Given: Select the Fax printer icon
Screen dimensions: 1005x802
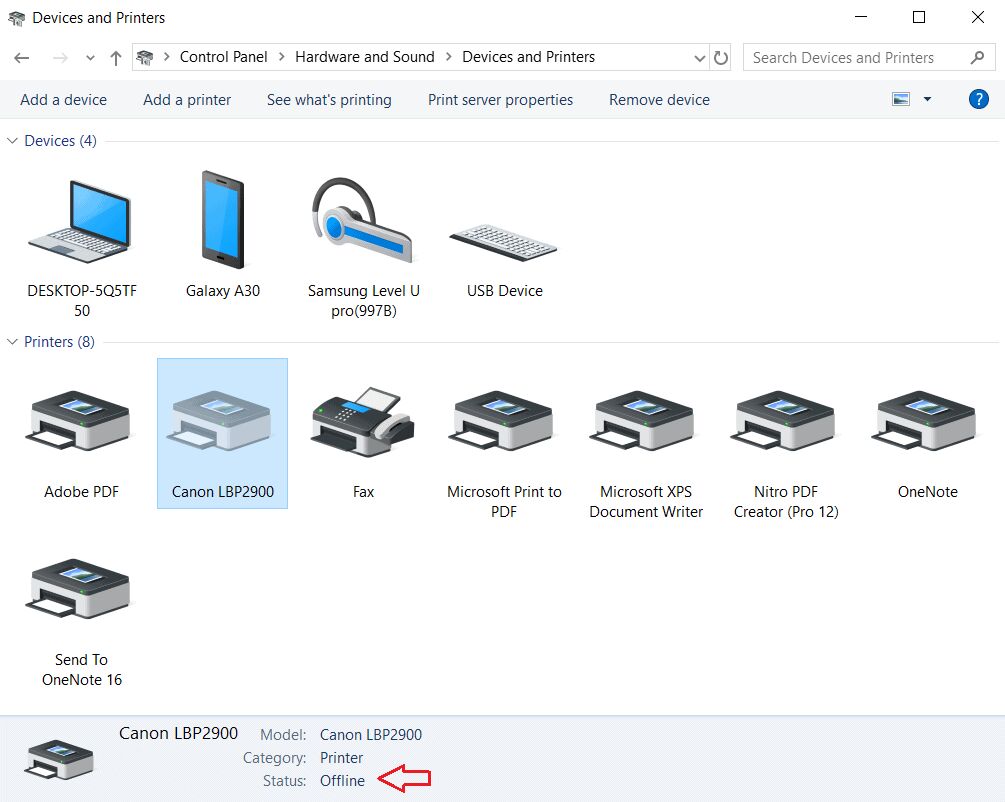Looking at the screenshot, I should point(363,421).
